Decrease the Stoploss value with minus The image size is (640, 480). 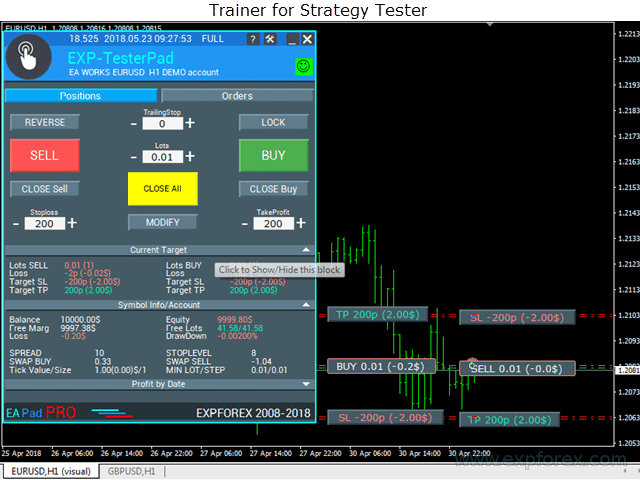[x=16, y=224]
